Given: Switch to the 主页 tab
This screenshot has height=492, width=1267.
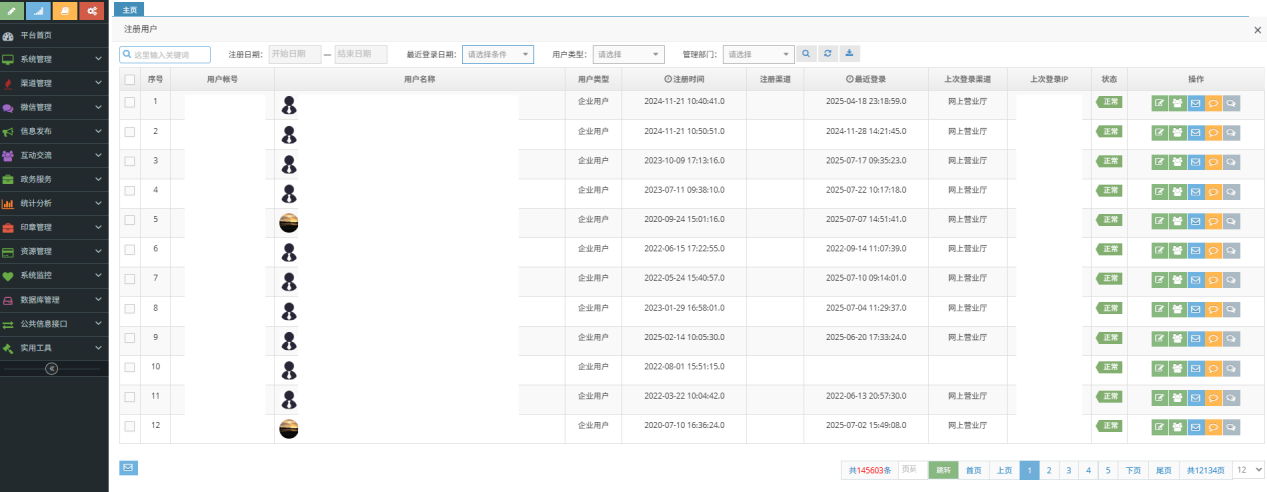Looking at the screenshot, I should click(x=129, y=9).
